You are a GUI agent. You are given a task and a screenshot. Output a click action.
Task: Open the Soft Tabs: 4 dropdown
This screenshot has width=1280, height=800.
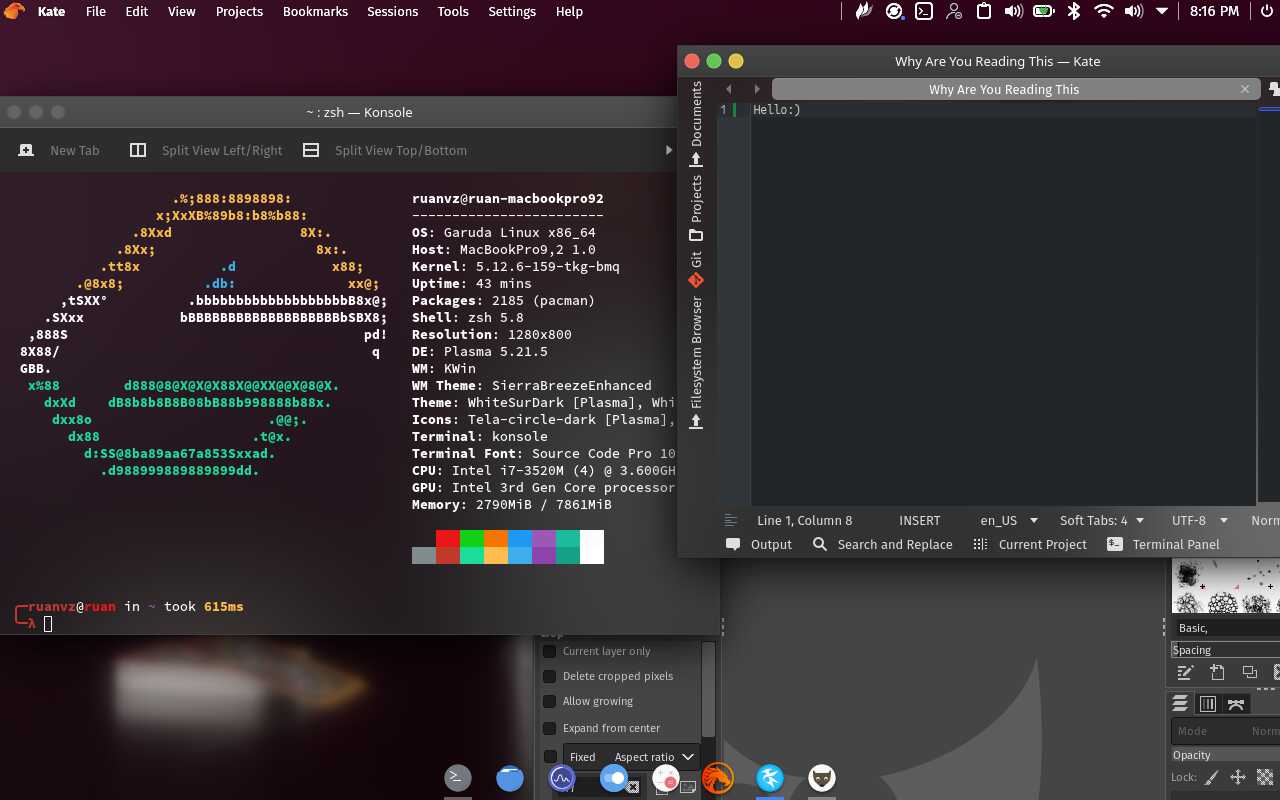[x=1101, y=520]
